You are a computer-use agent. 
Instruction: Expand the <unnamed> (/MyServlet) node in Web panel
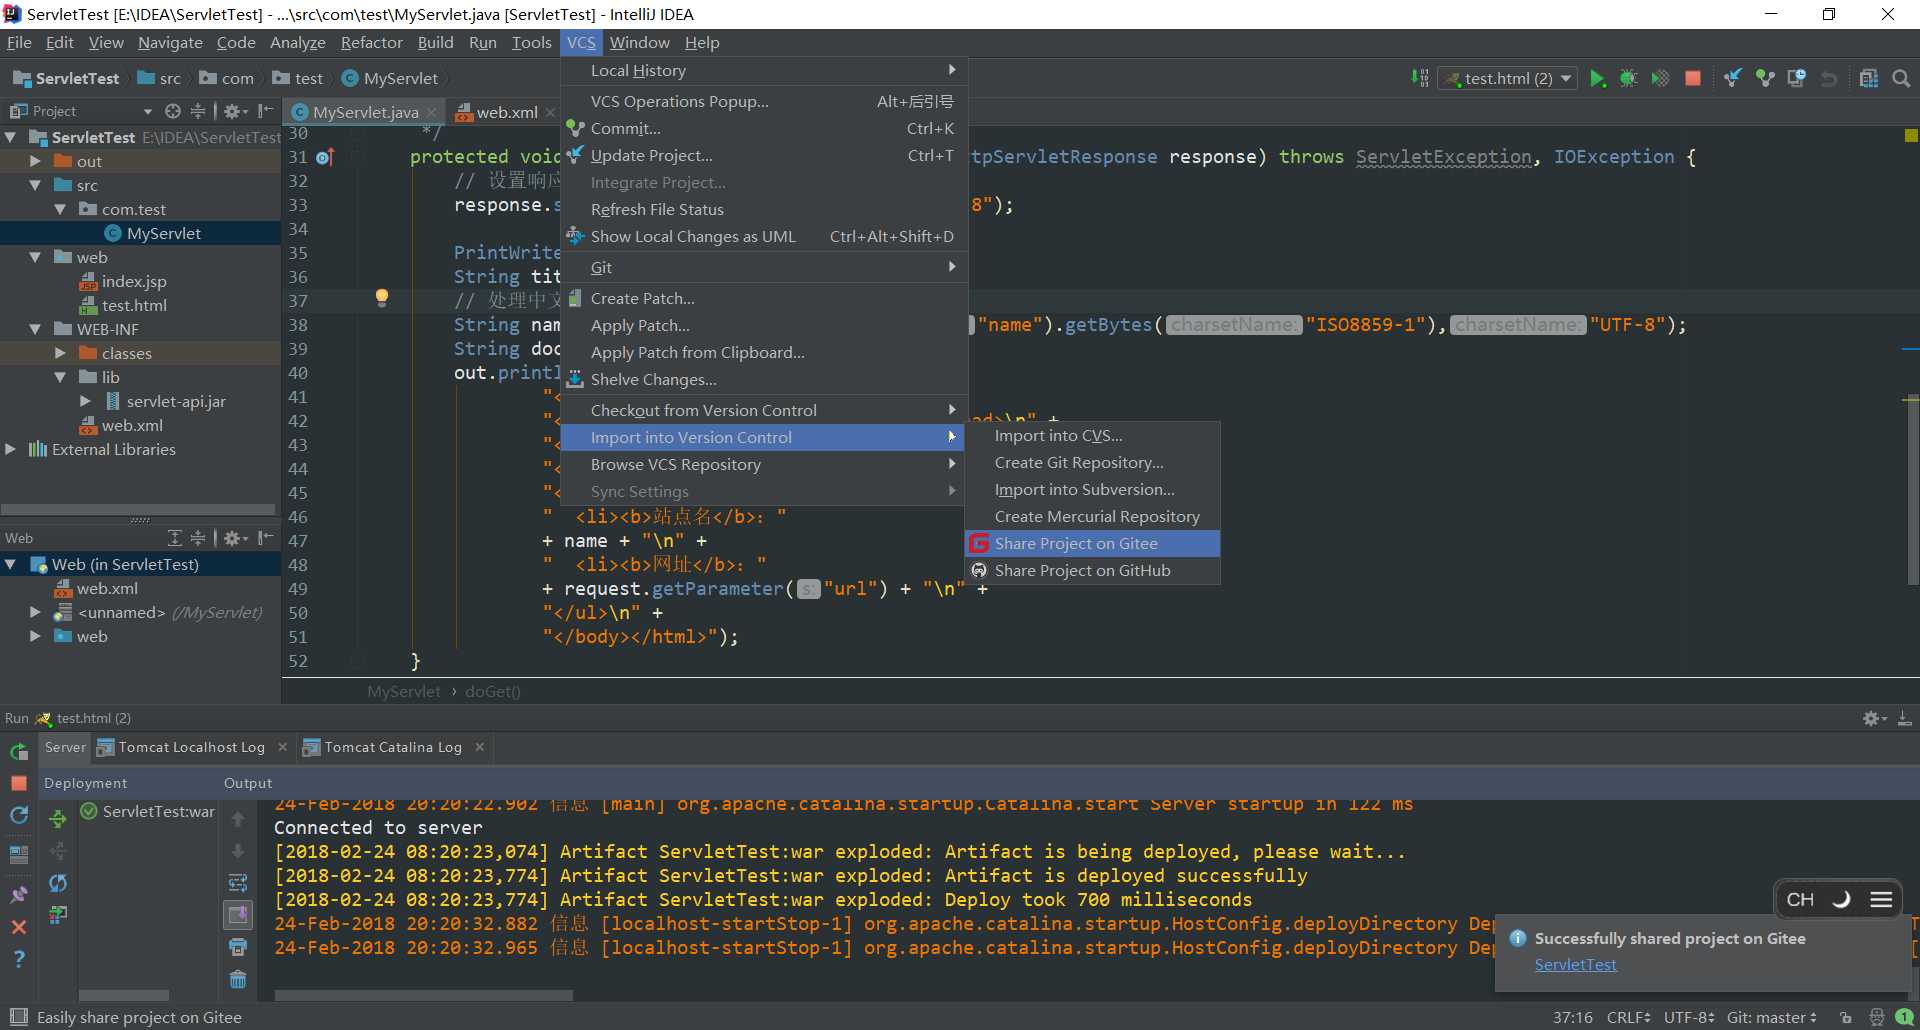(35, 612)
